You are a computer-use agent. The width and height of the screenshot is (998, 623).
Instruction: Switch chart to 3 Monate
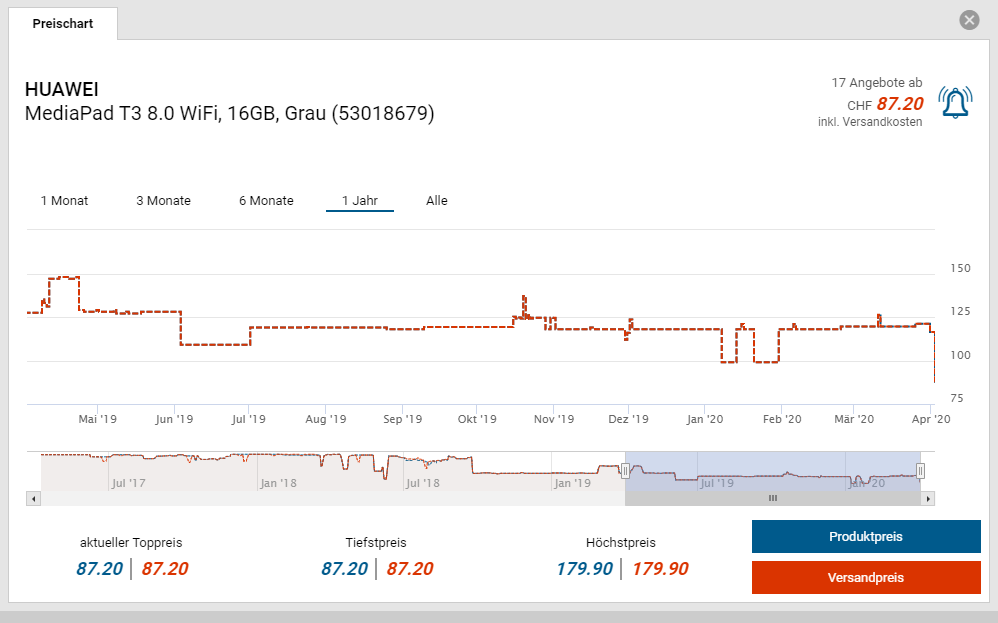click(163, 201)
